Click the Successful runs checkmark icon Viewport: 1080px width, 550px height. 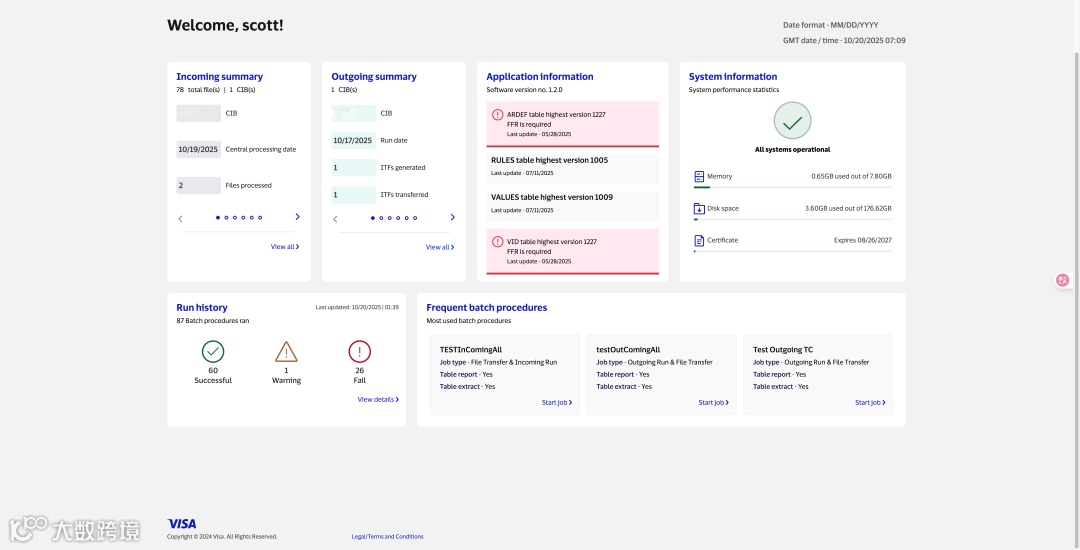pyautogui.click(x=213, y=351)
